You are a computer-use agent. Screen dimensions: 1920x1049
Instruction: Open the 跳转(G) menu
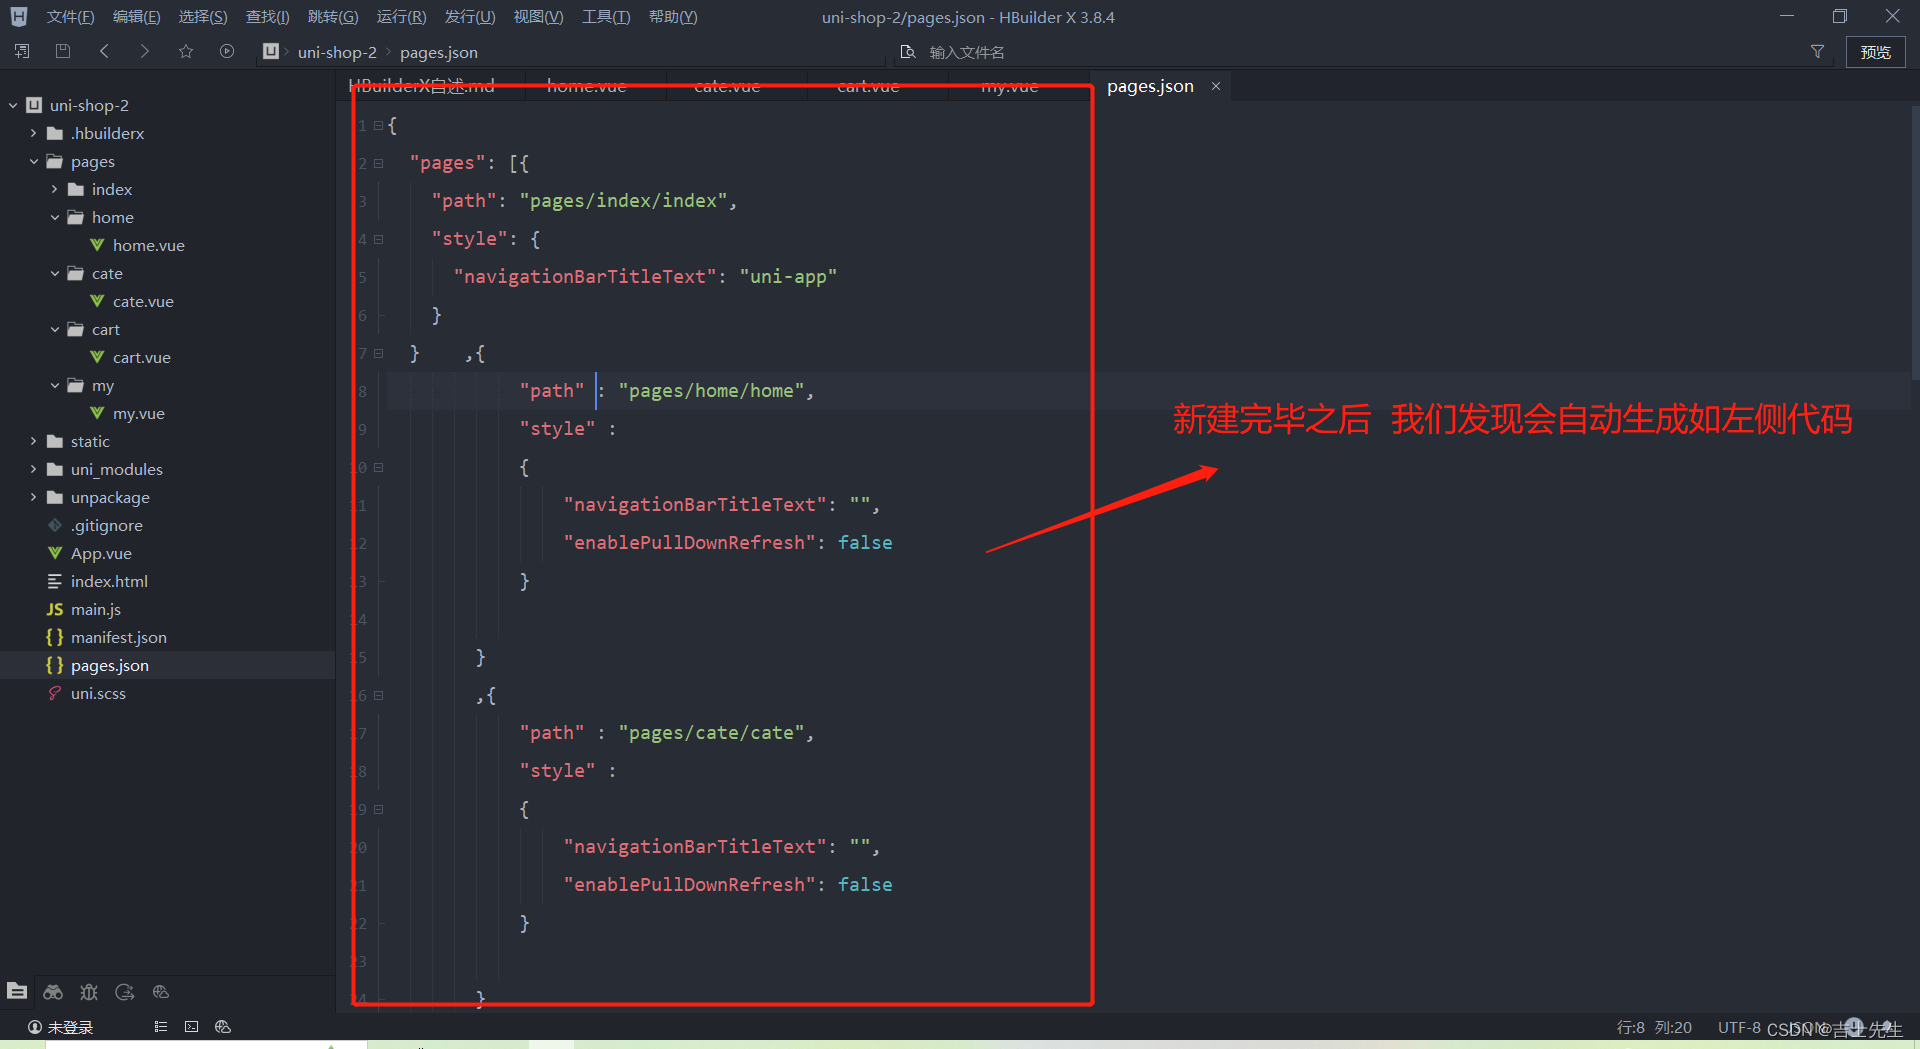(333, 17)
